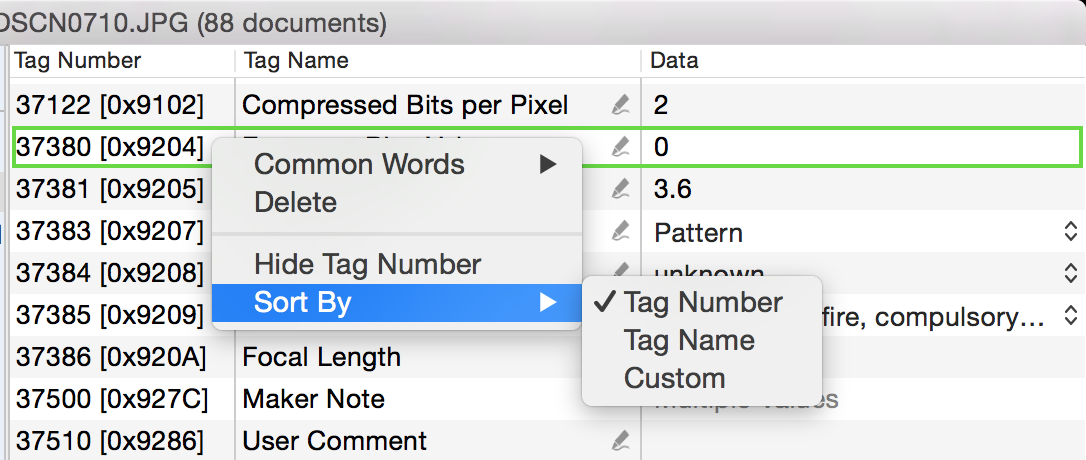This screenshot has width=1086, height=460.
Task: Expand the Common Words submenu
Action: 396,164
